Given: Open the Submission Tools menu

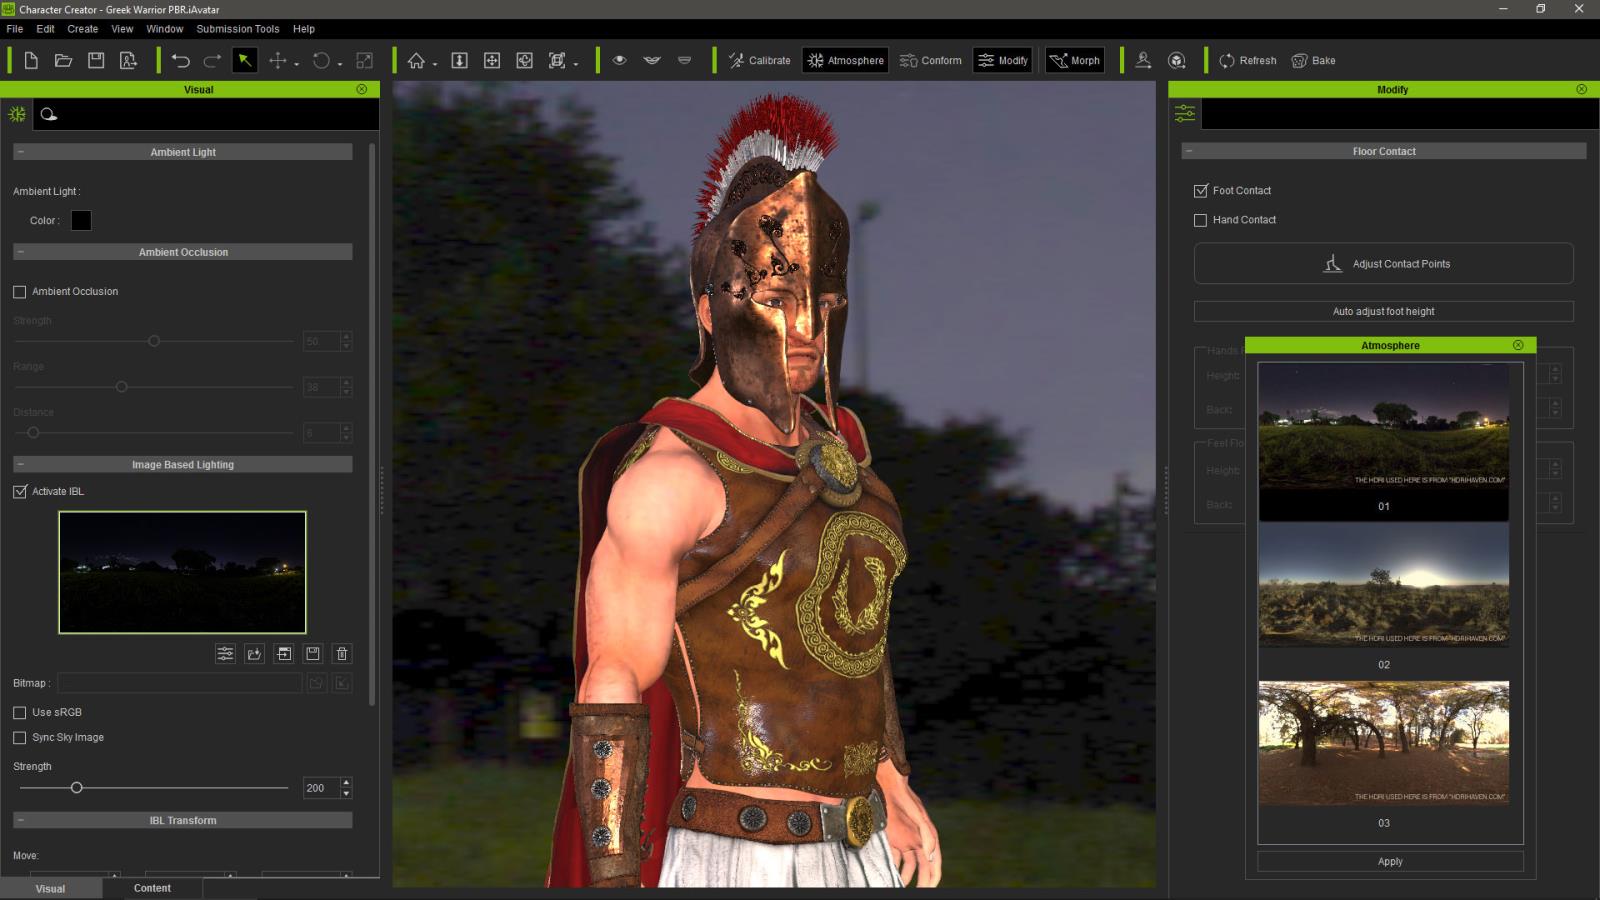Looking at the screenshot, I should 238,29.
